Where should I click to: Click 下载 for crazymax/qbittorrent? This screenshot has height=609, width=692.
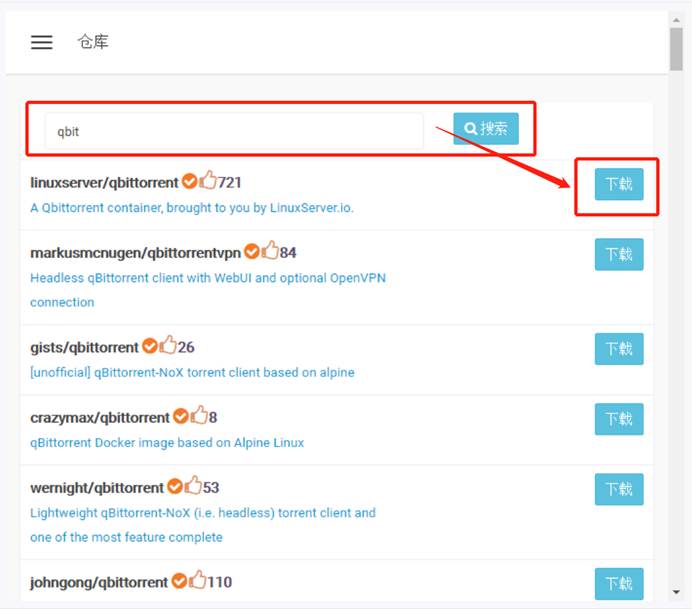(619, 418)
